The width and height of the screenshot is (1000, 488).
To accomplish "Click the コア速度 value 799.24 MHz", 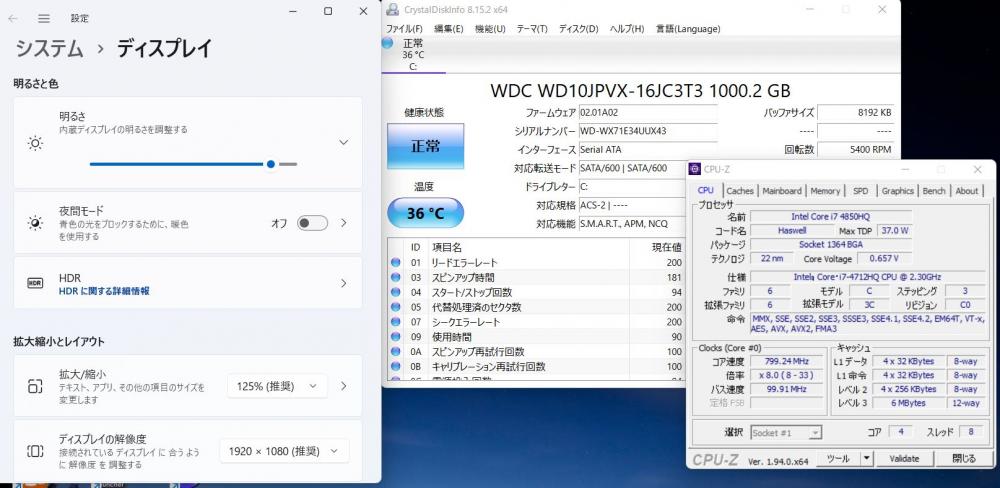I will coord(786,360).
